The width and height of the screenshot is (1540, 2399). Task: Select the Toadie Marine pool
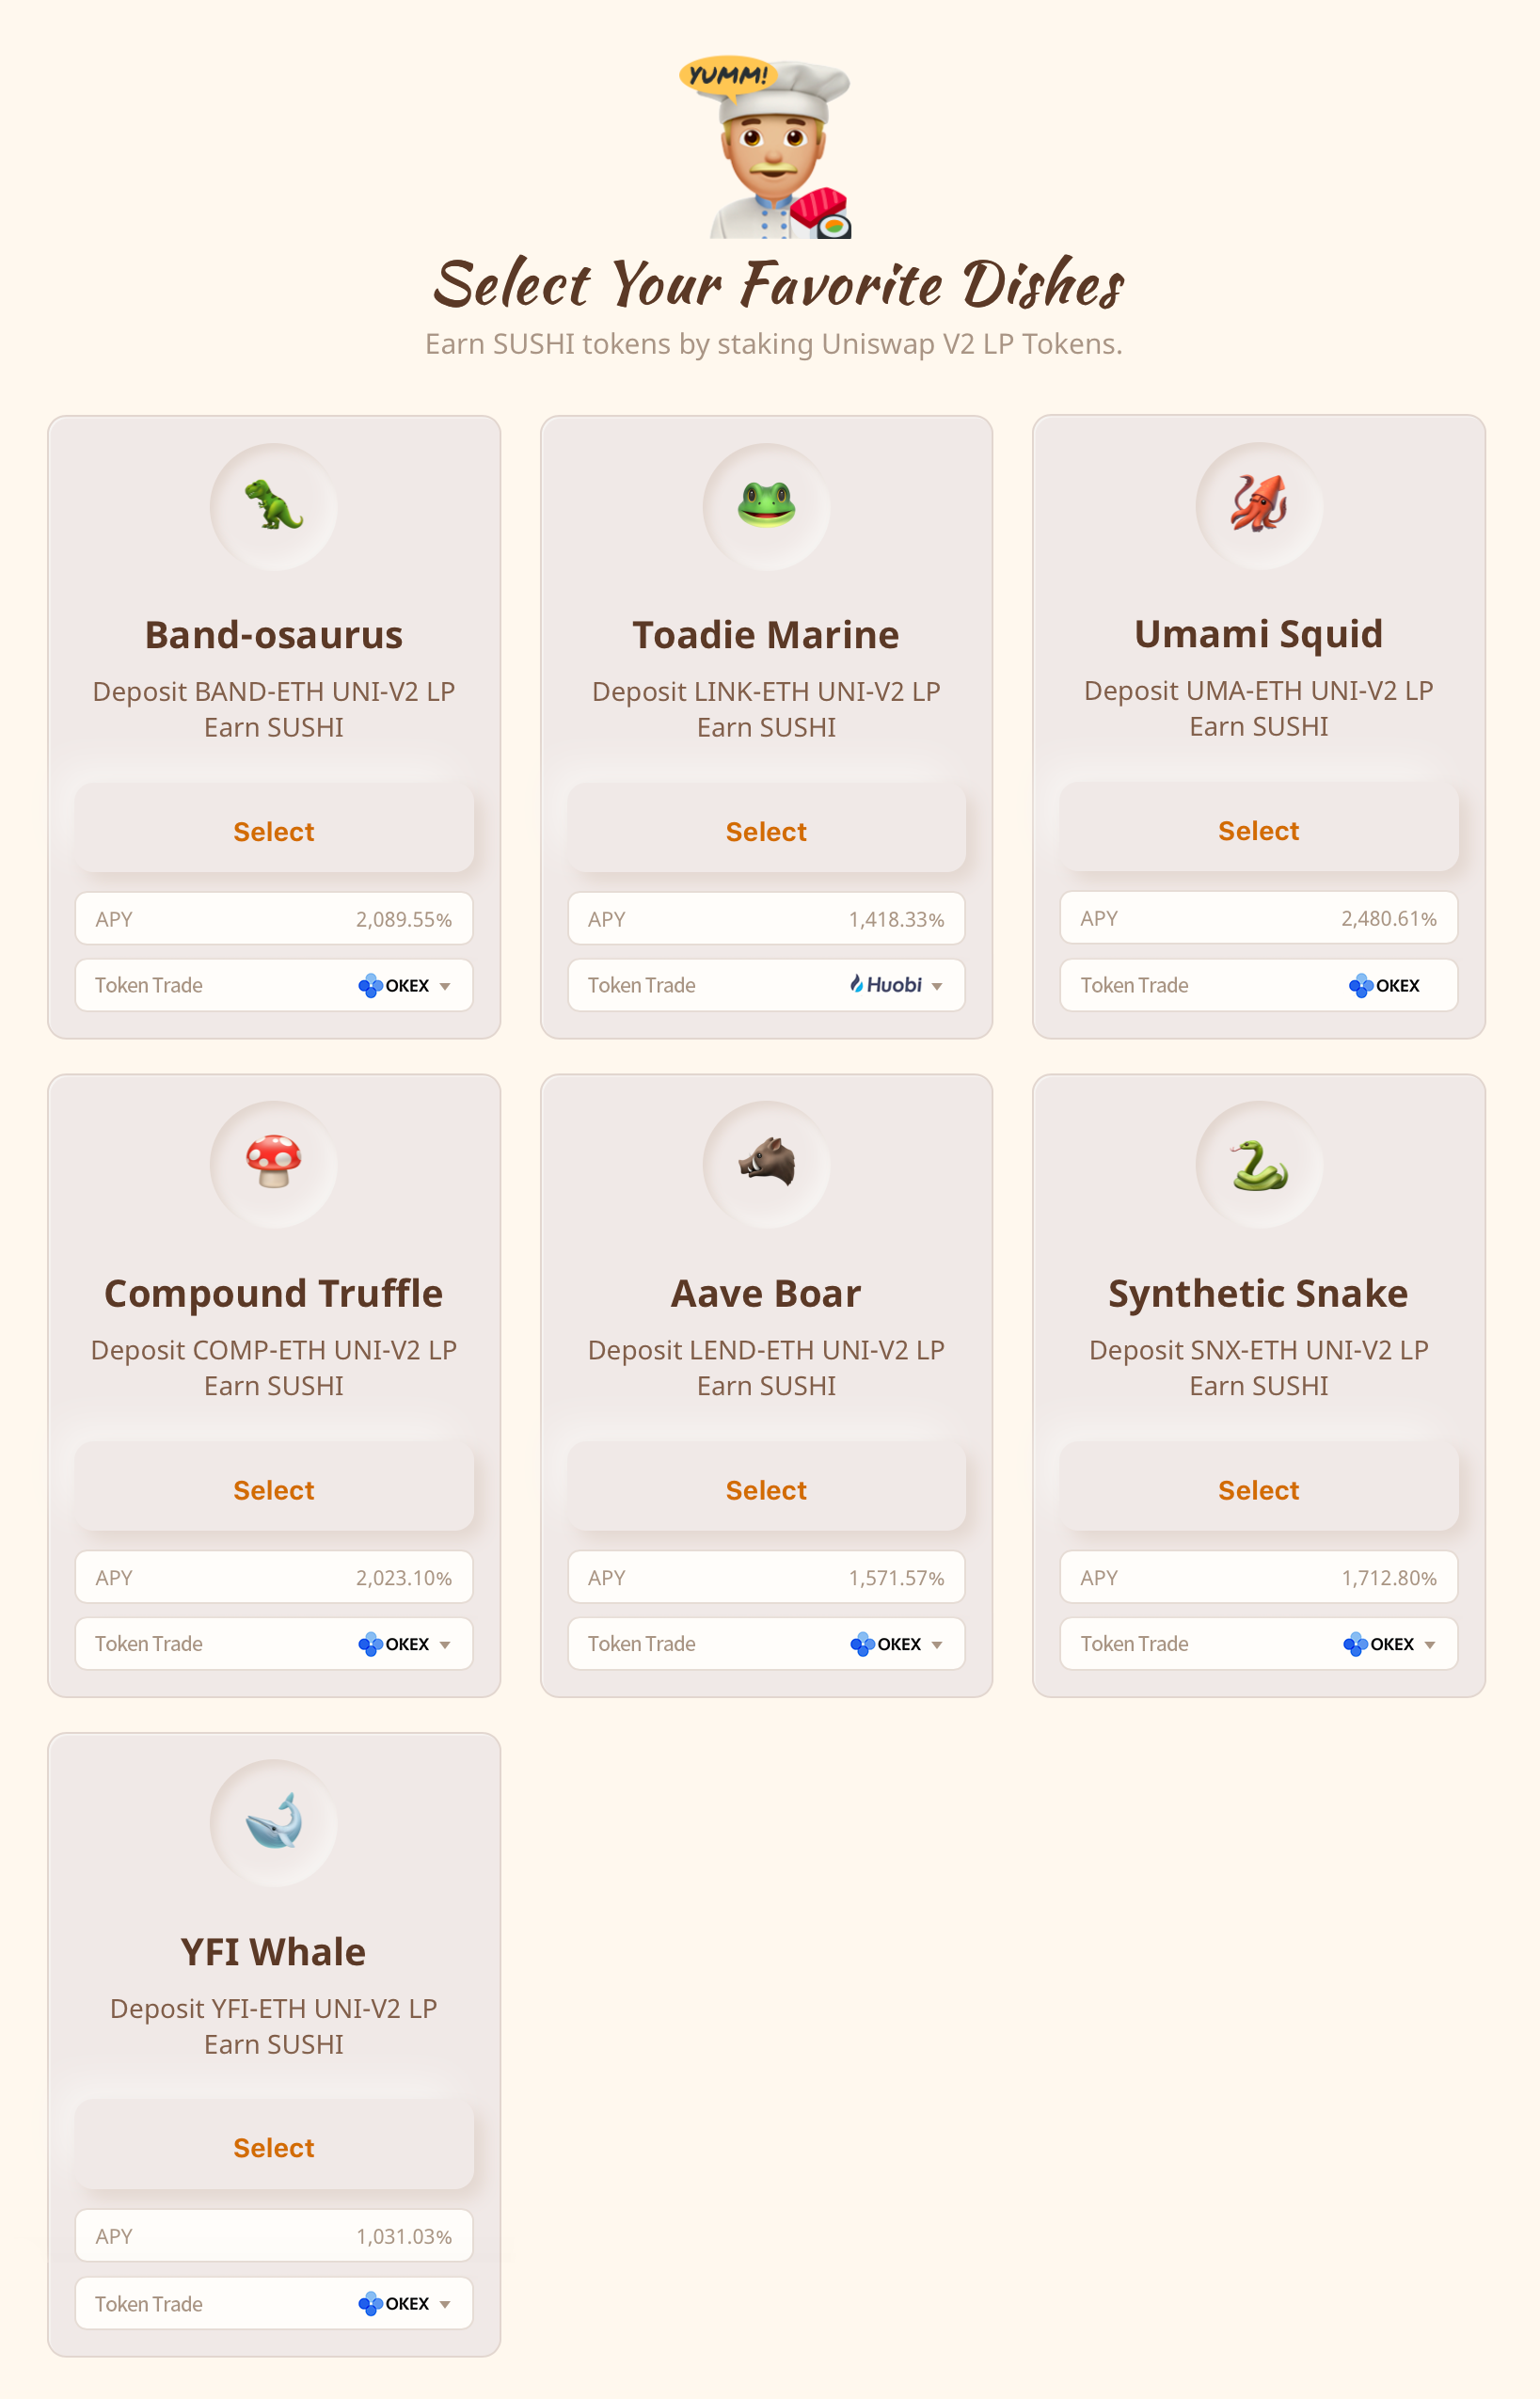[x=766, y=831]
